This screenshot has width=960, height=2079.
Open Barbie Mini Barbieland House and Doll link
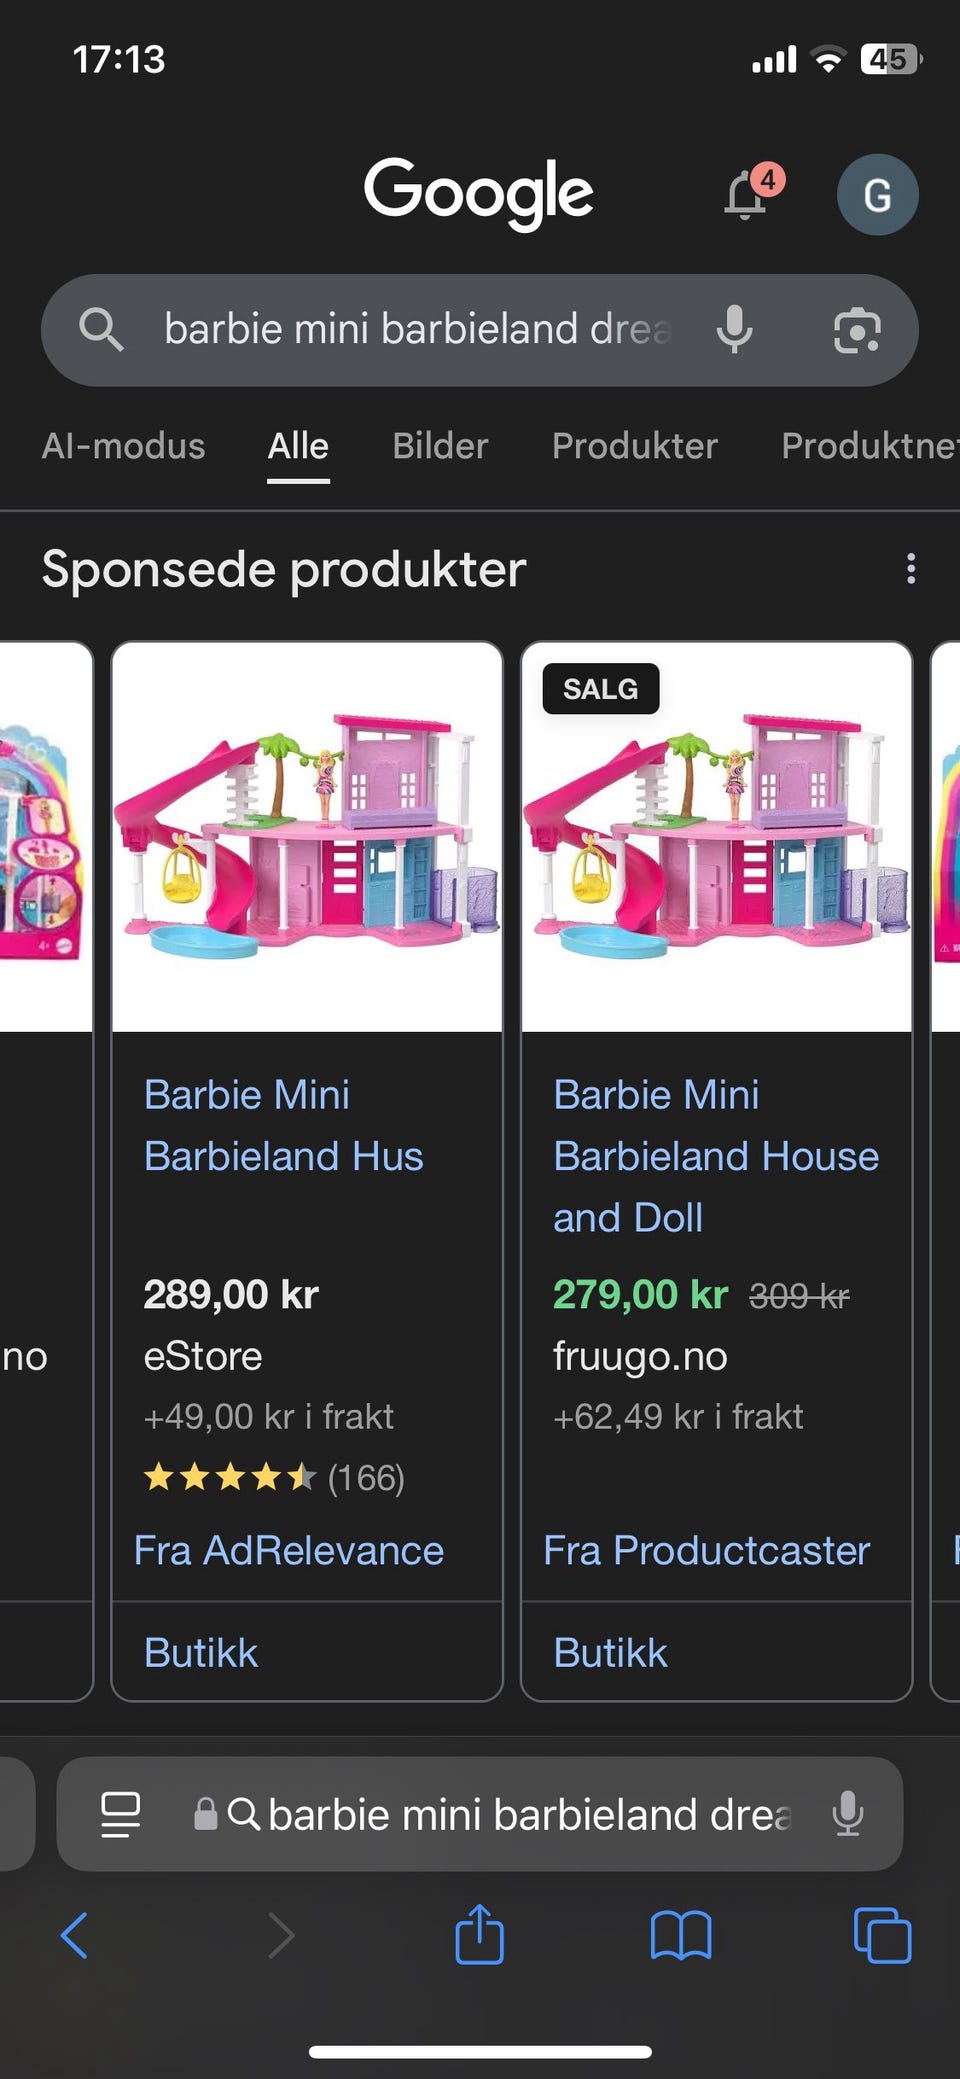click(716, 1156)
